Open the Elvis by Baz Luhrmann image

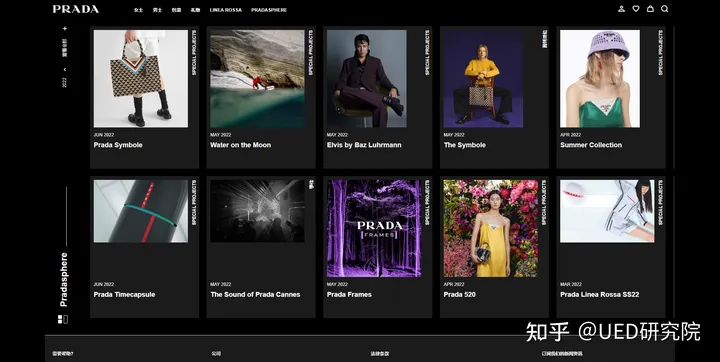tap(366, 79)
